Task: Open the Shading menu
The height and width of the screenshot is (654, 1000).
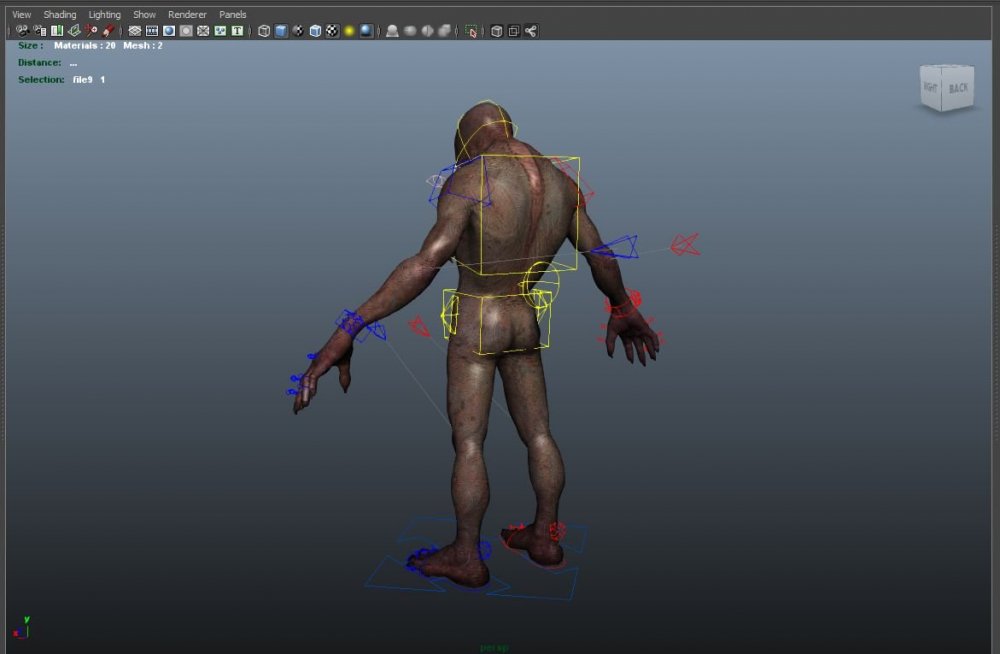Action: click(60, 15)
